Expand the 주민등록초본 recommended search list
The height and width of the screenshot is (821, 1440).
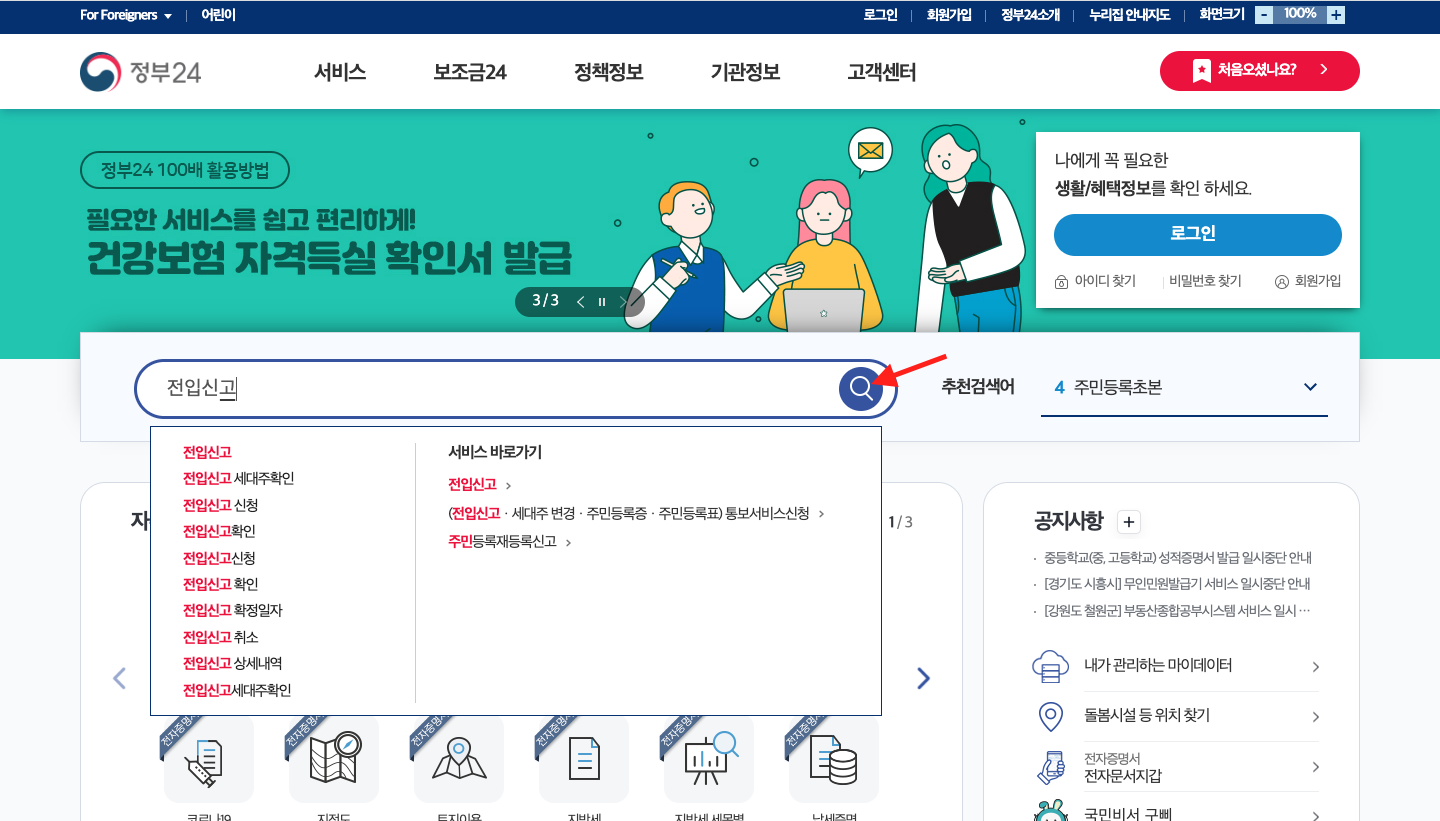(x=1310, y=386)
